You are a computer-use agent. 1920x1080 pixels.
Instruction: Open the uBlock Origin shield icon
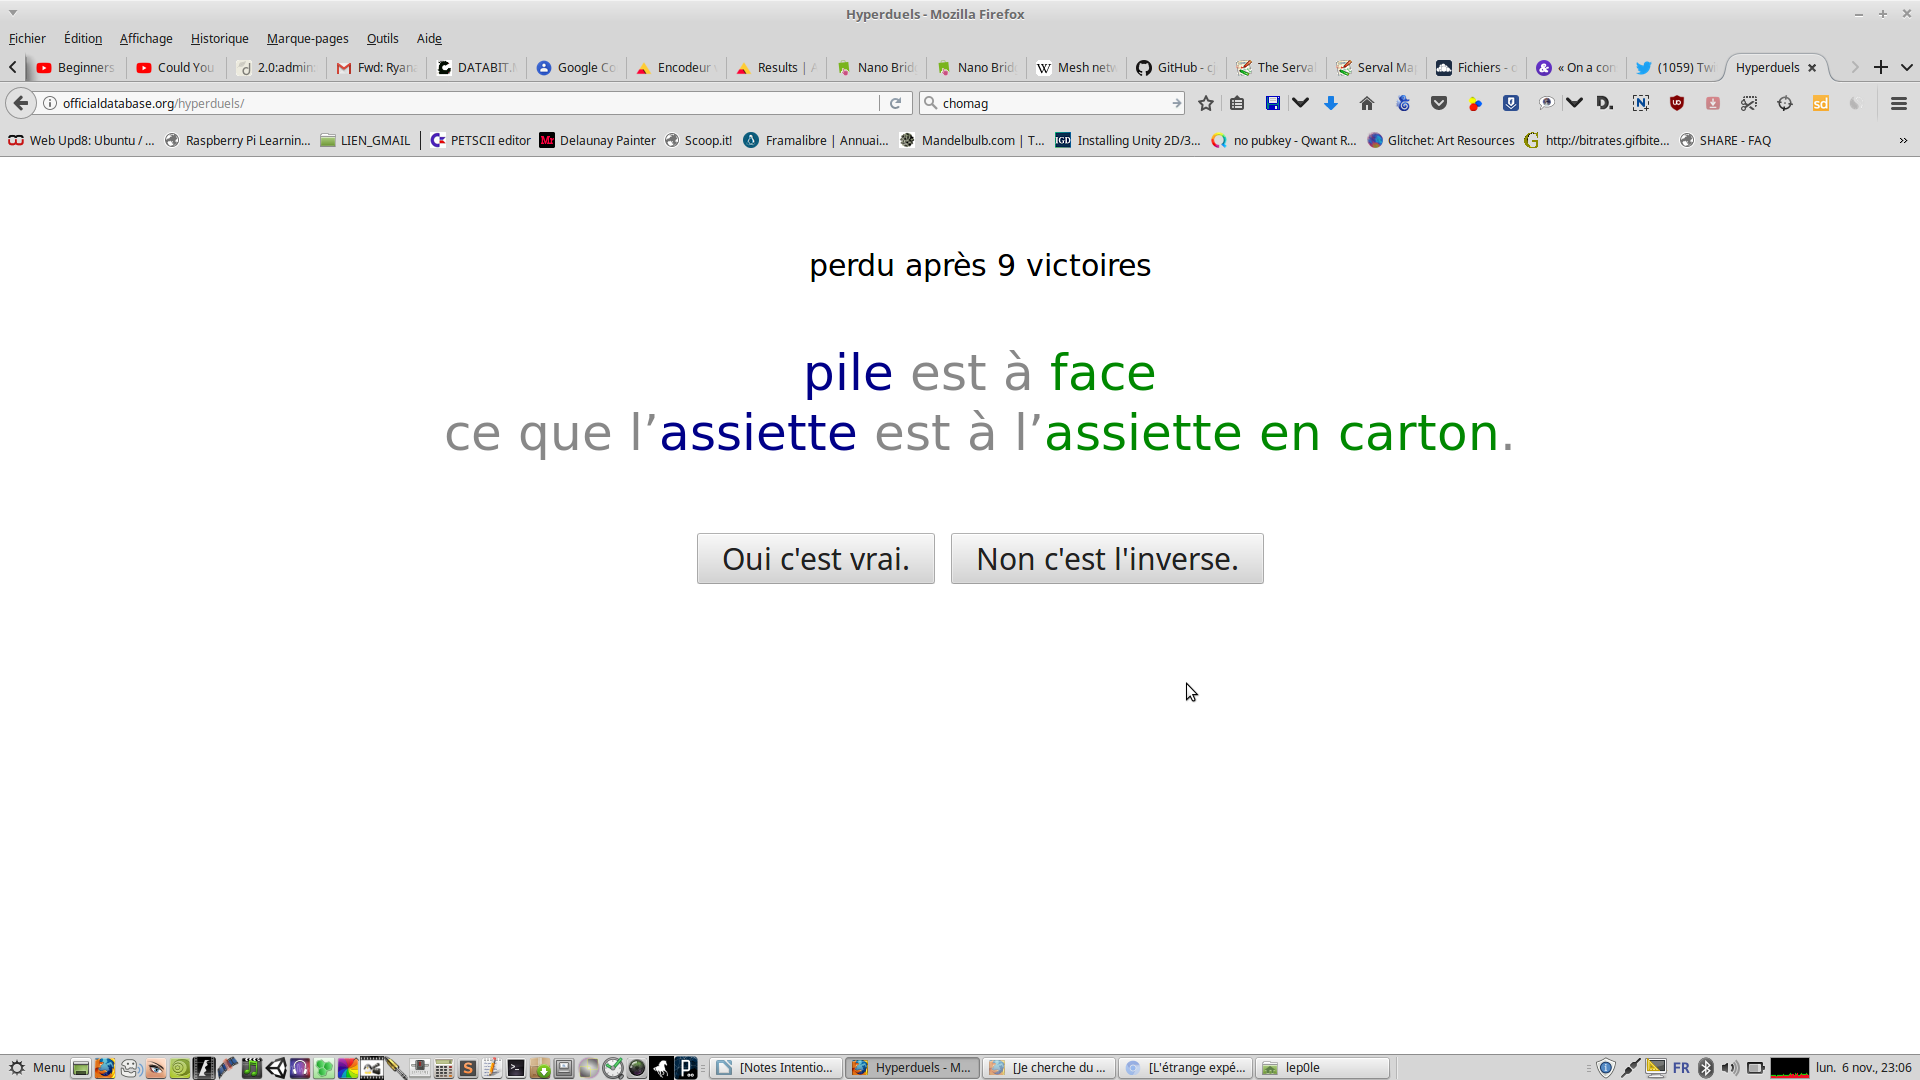click(x=1677, y=103)
